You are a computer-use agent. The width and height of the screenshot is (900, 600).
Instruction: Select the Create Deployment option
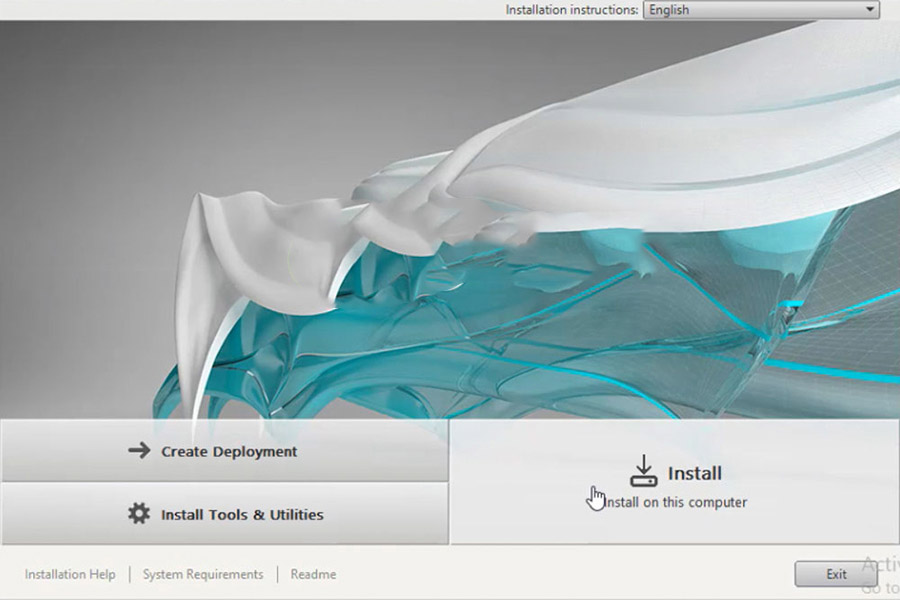click(x=229, y=452)
